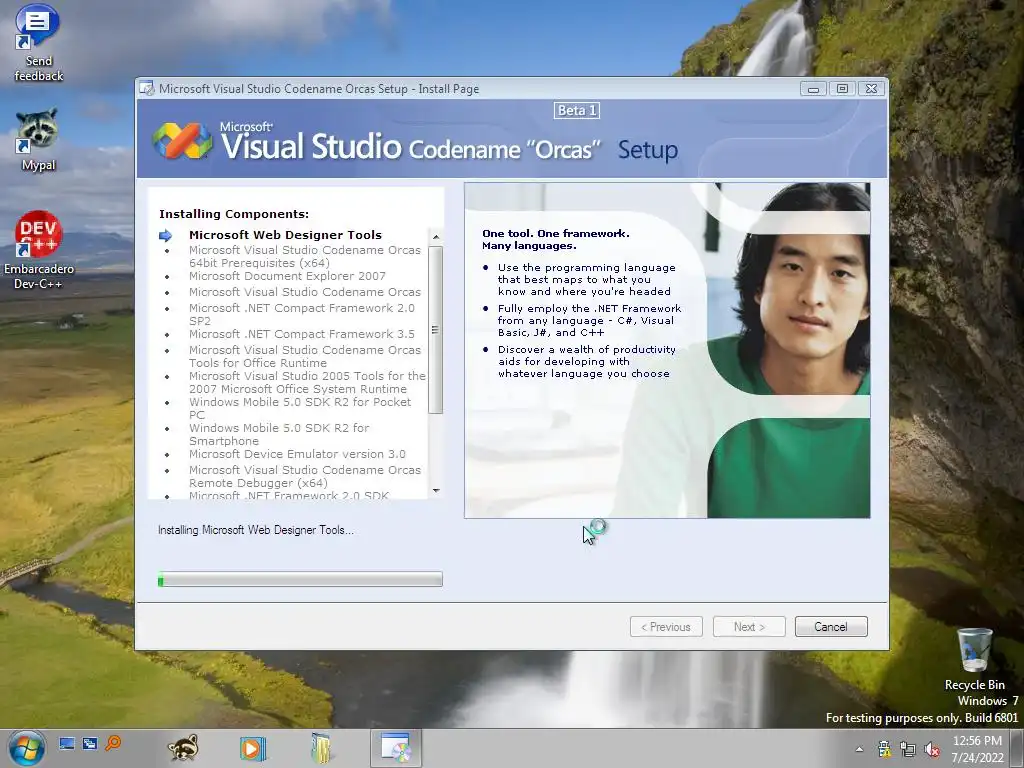Select Windows Mobile 5.0 SDK for Smartphone
Screen dimensions: 1024x768
coord(280,434)
